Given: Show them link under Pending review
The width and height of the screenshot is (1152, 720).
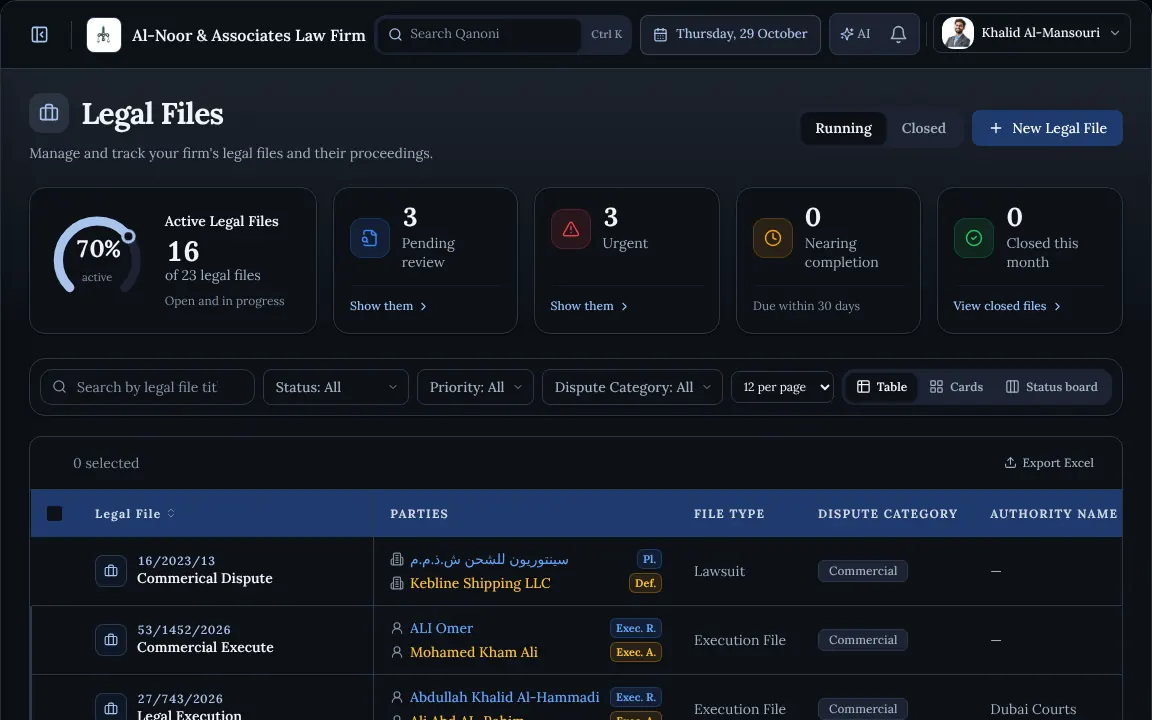Looking at the screenshot, I should [388, 306].
